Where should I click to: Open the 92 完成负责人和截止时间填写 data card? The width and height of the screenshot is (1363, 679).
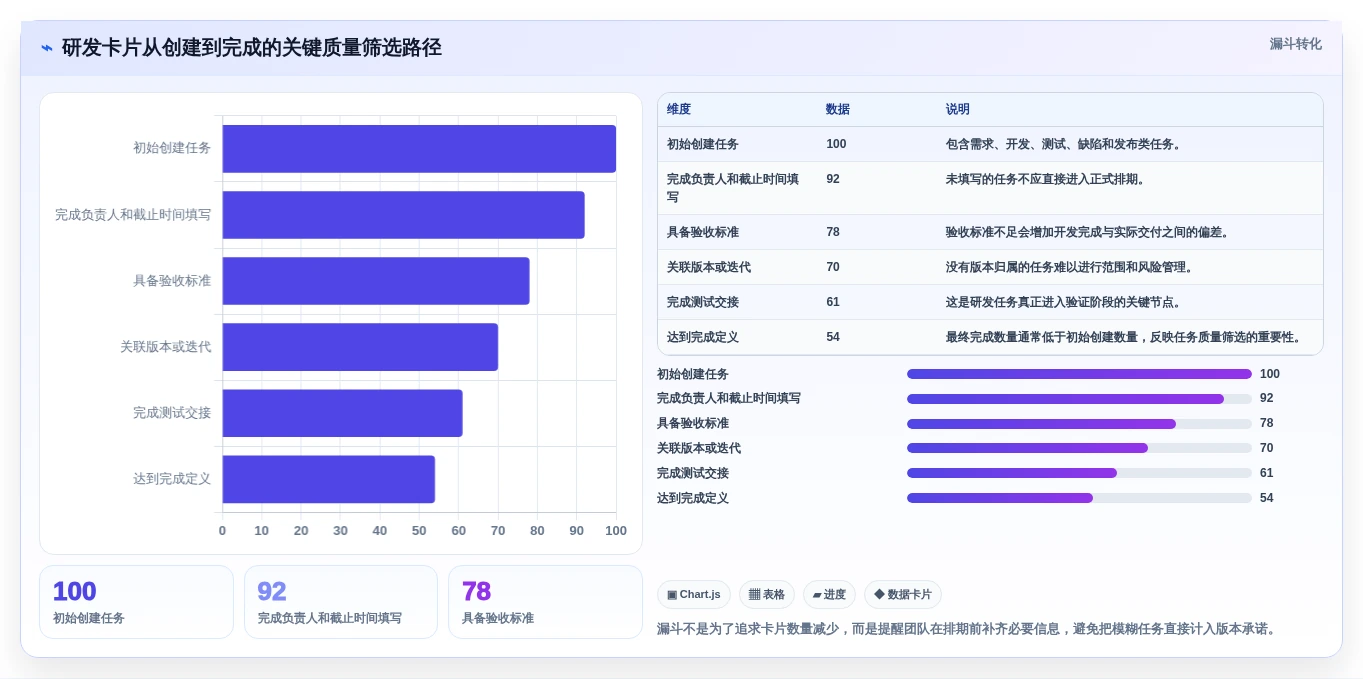pyautogui.click(x=341, y=602)
